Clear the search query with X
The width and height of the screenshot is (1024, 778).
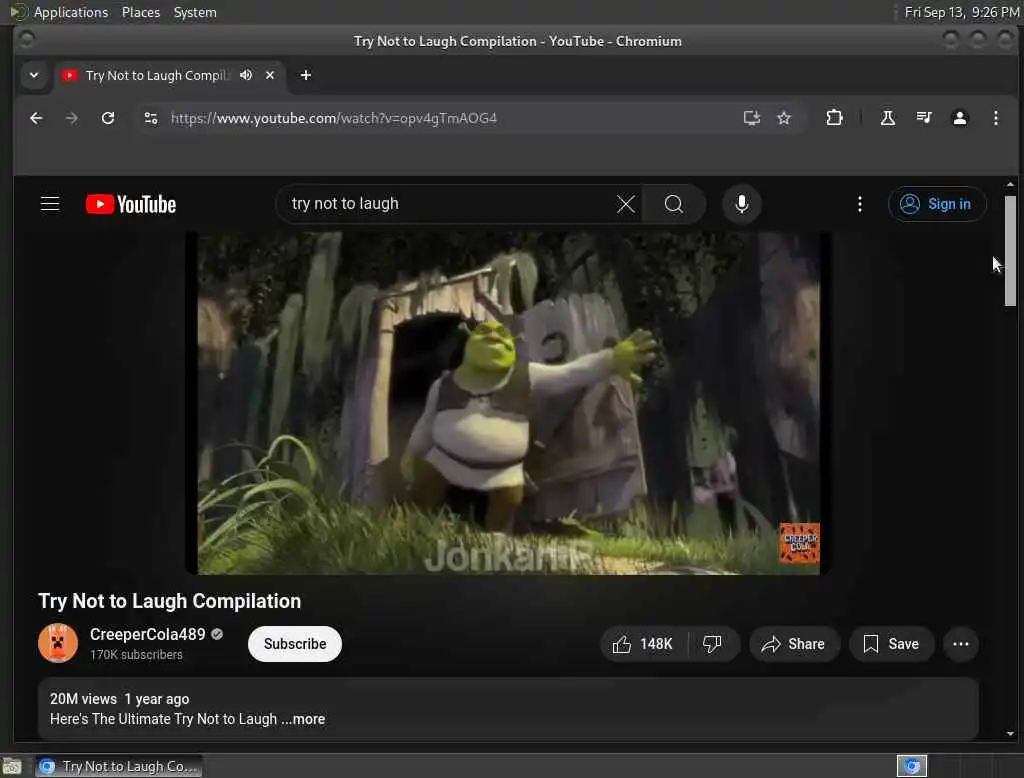pos(626,204)
